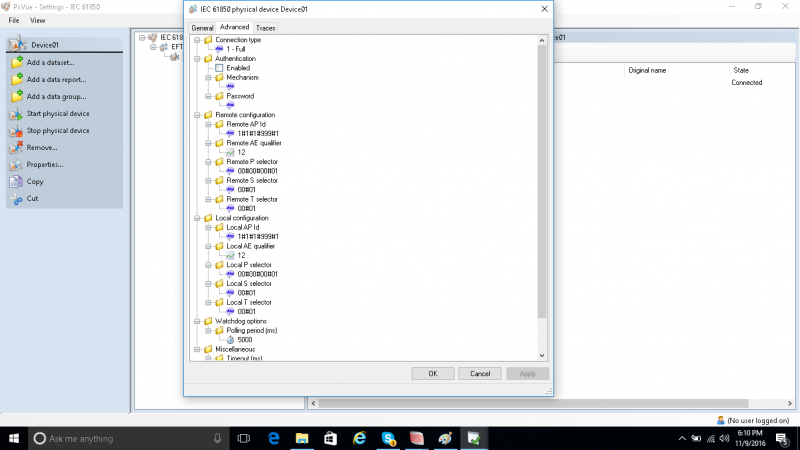Click the Remove device icon
This screenshot has height=450, width=800.
(x=16, y=147)
